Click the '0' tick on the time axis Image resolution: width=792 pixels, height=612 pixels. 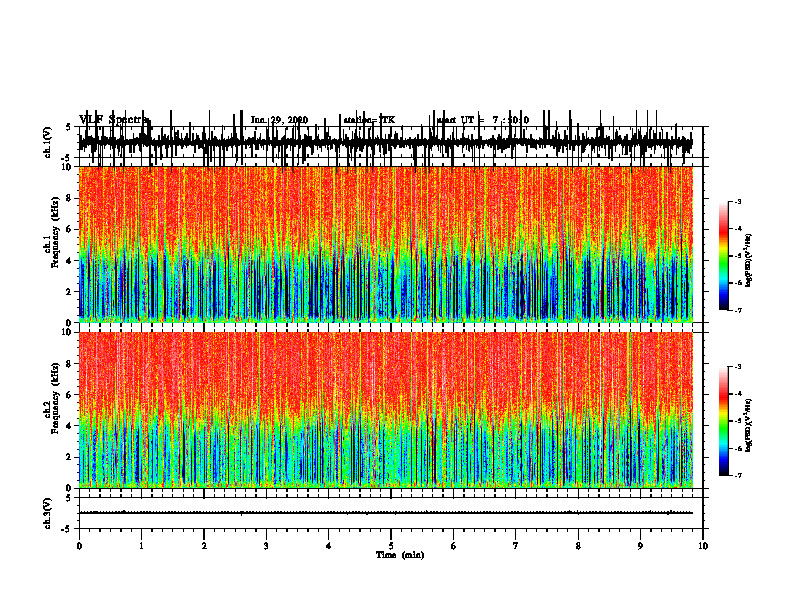point(79,546)
